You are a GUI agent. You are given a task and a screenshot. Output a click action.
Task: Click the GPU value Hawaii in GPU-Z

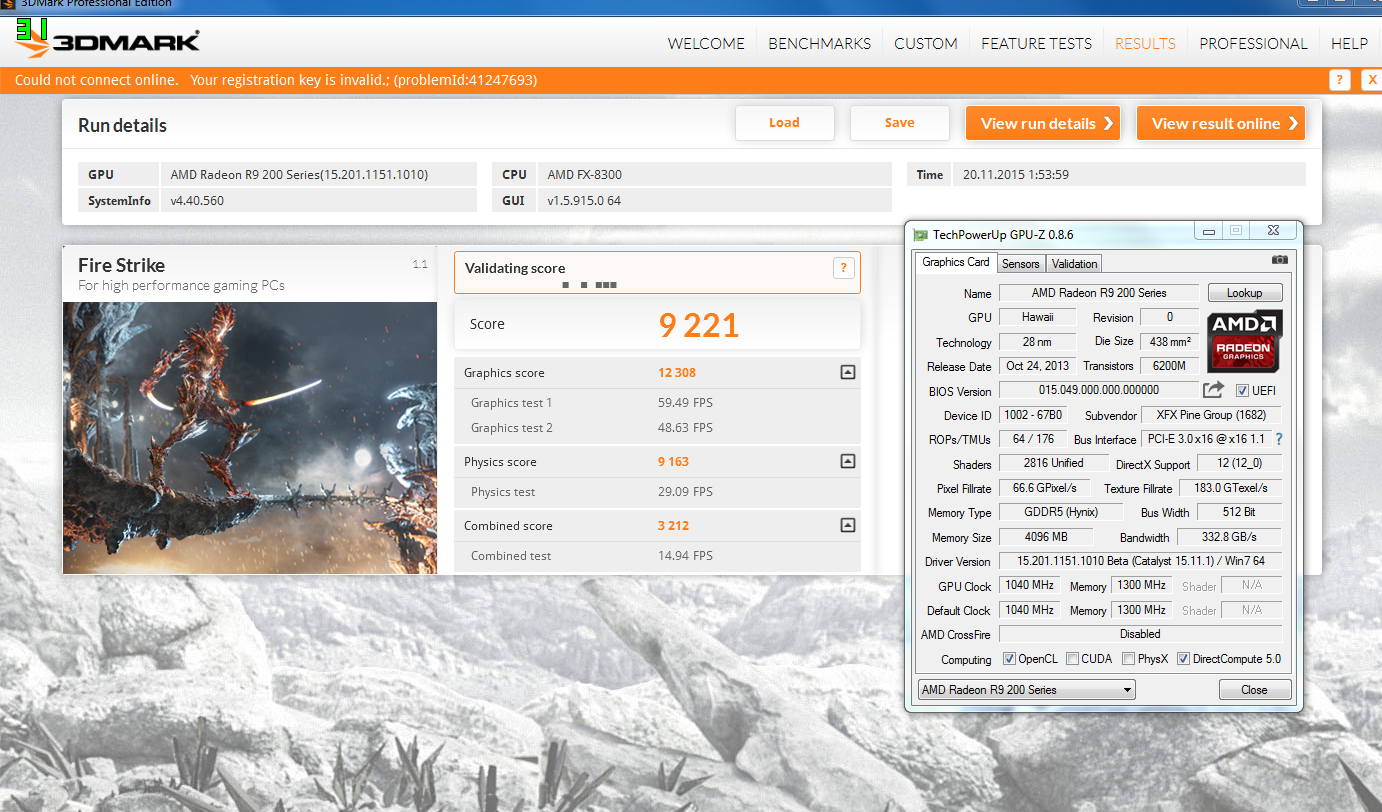coord(1037,317)
